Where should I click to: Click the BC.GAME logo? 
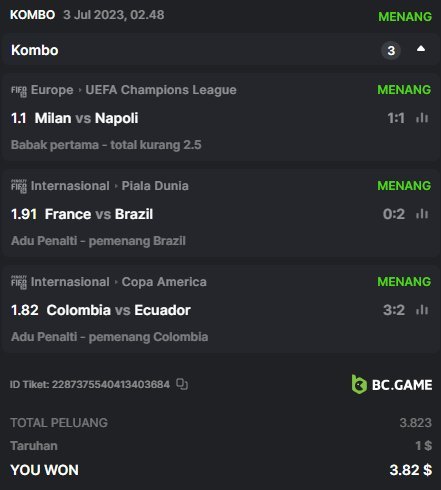(392, 384)
